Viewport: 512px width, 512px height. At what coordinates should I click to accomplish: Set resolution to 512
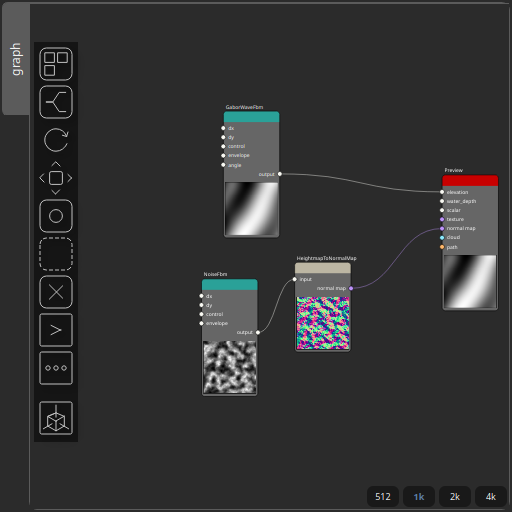[x=383, y=497]
